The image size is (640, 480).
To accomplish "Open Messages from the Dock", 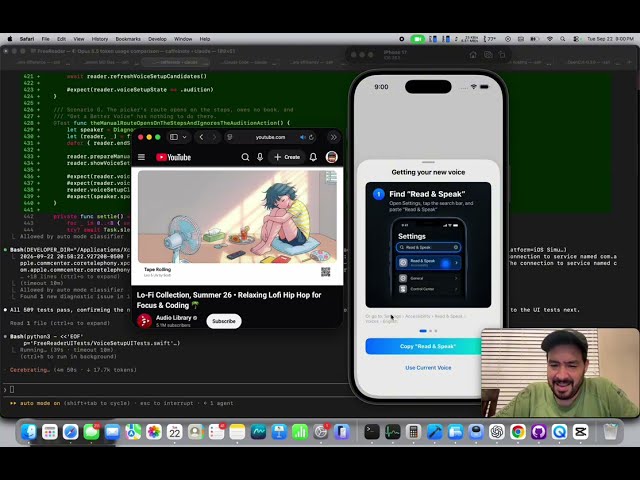I will tap(91, 432).
